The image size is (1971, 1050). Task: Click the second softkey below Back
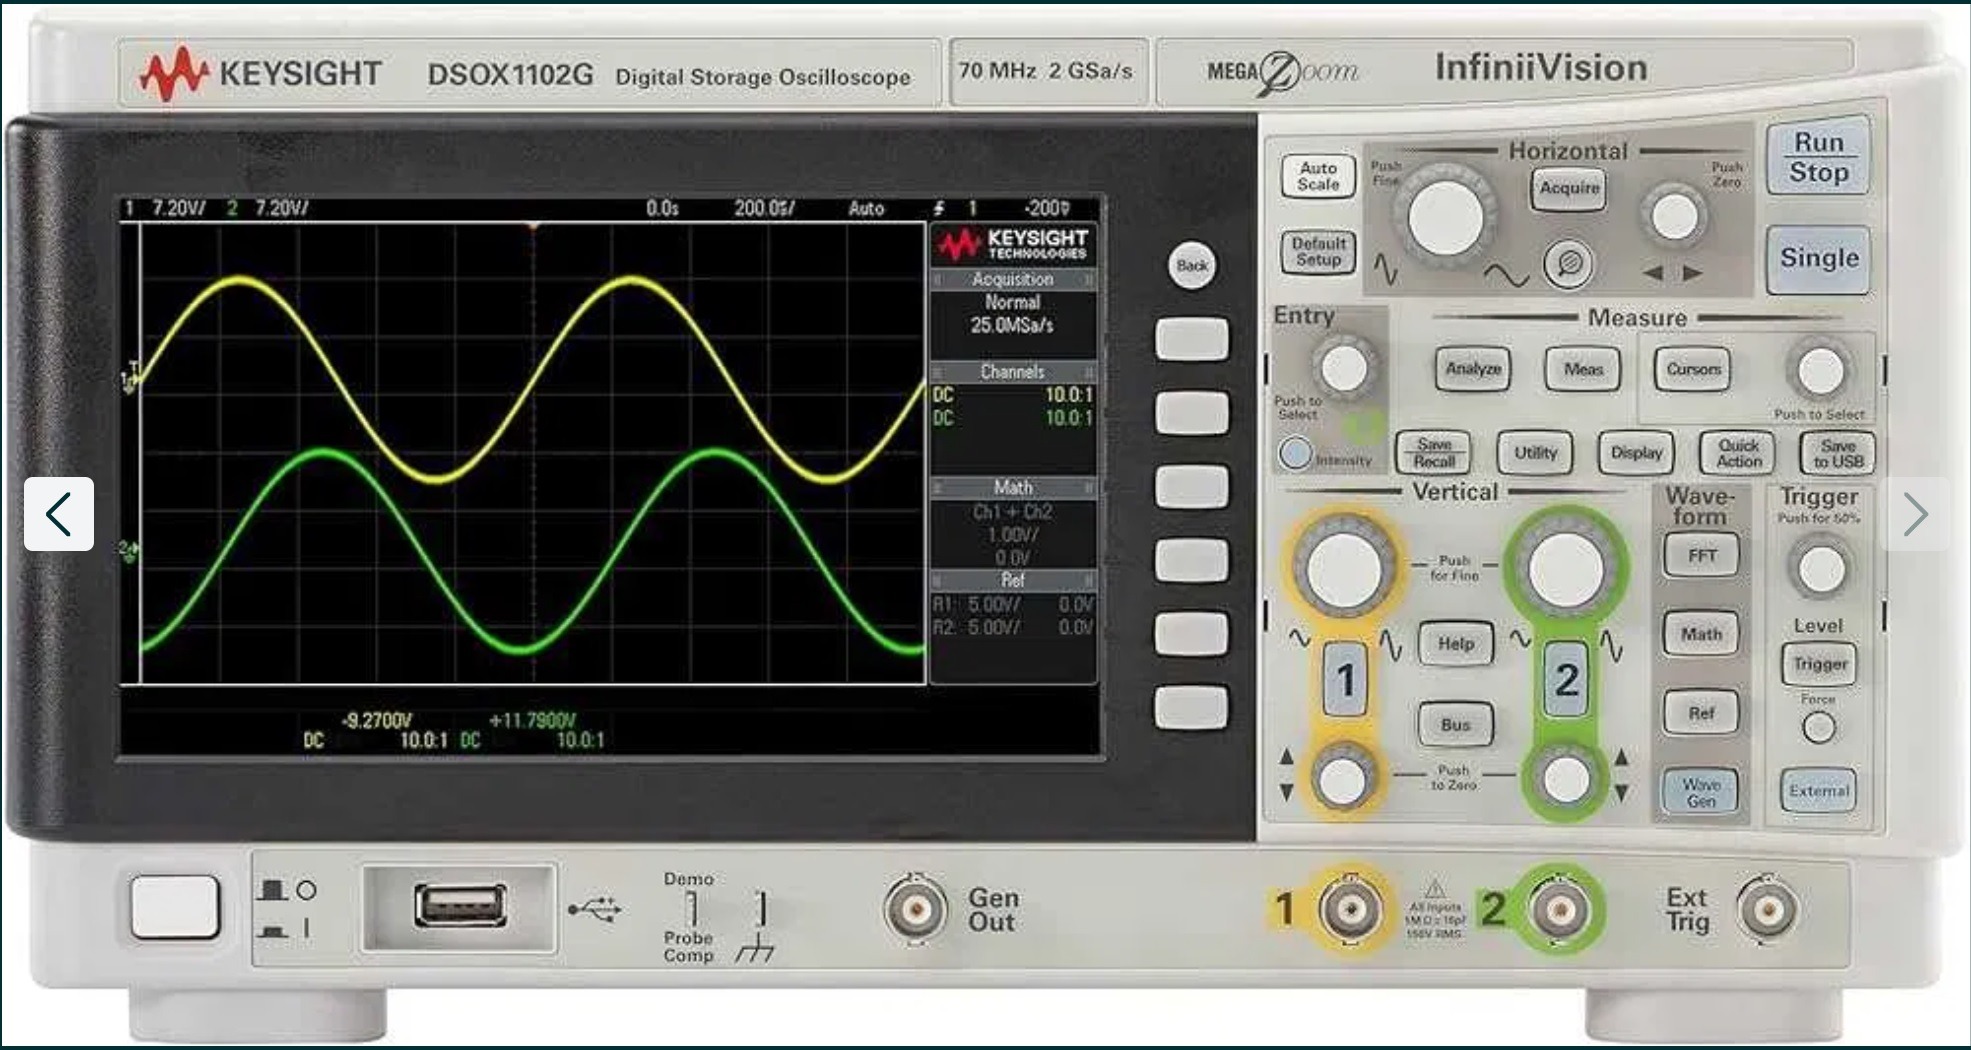[x=1192, y=413]
